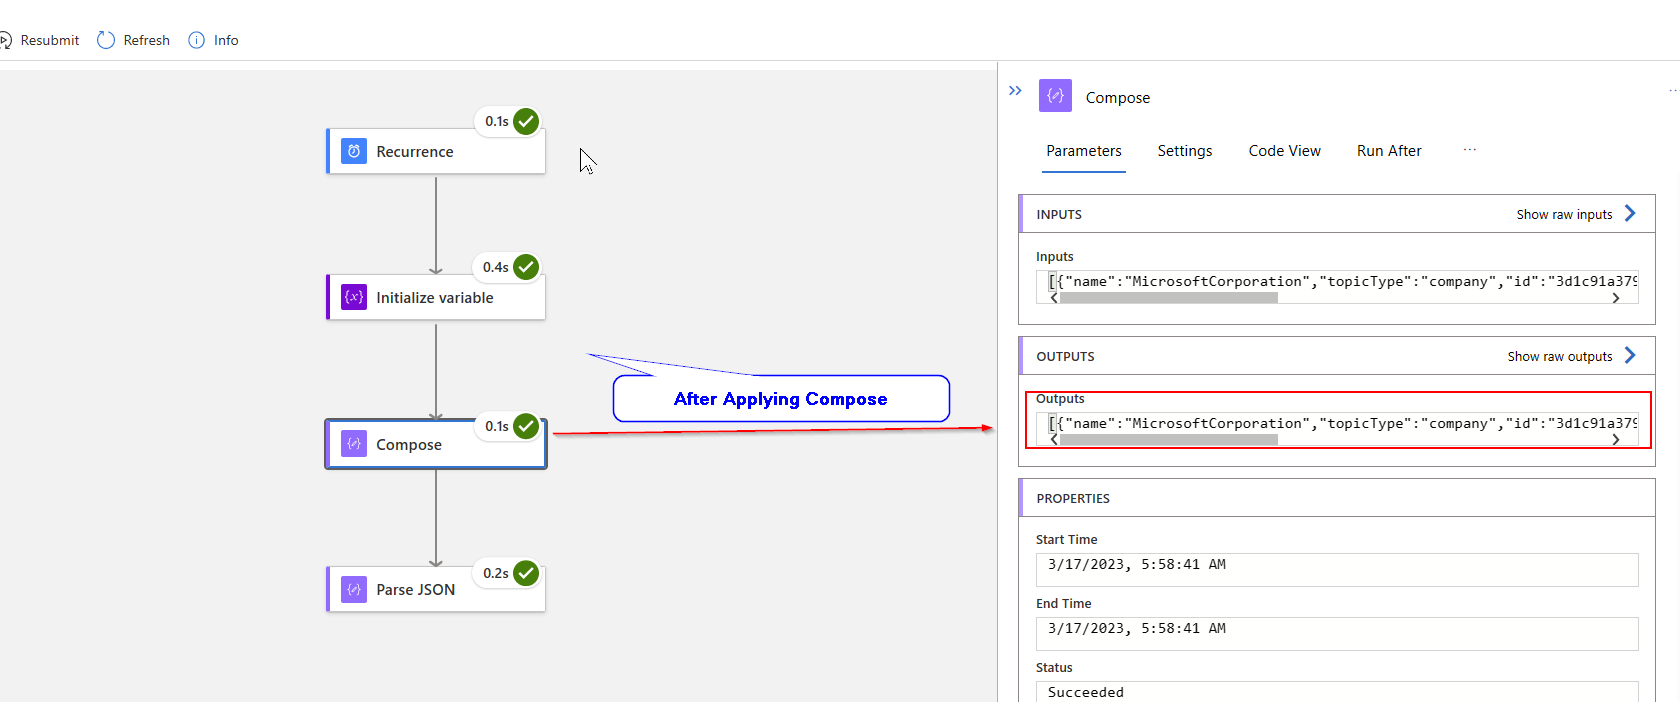Click the Compose title in panel header
The height and width of the screenshot is (702, 1680).
1118,98
